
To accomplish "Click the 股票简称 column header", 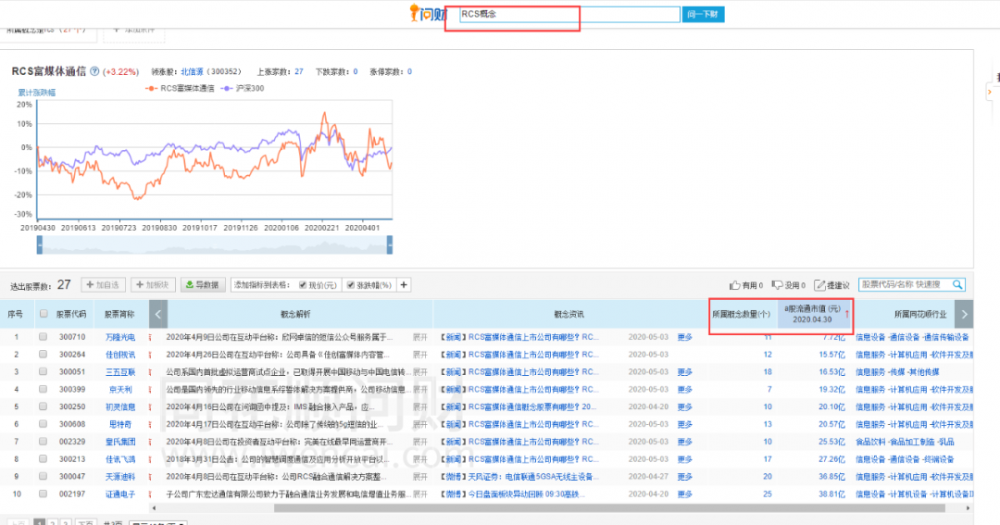I will (x=120, y=314).
